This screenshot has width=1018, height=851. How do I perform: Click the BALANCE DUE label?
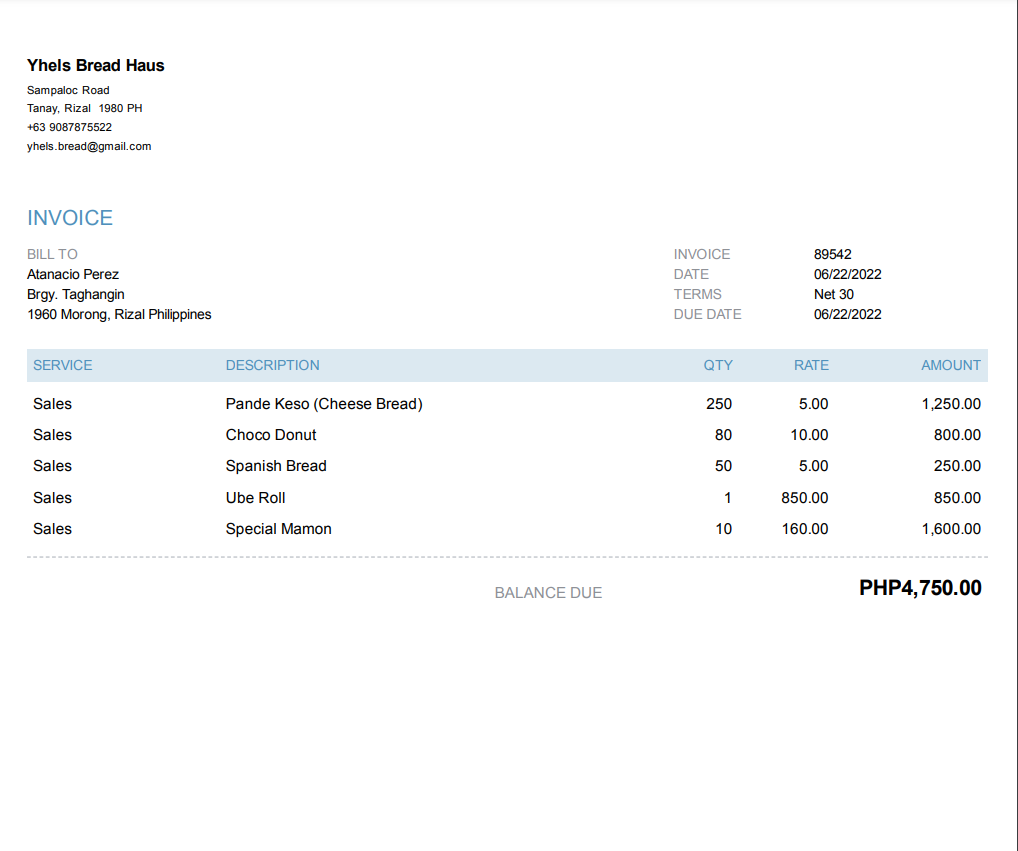point(549,593)
